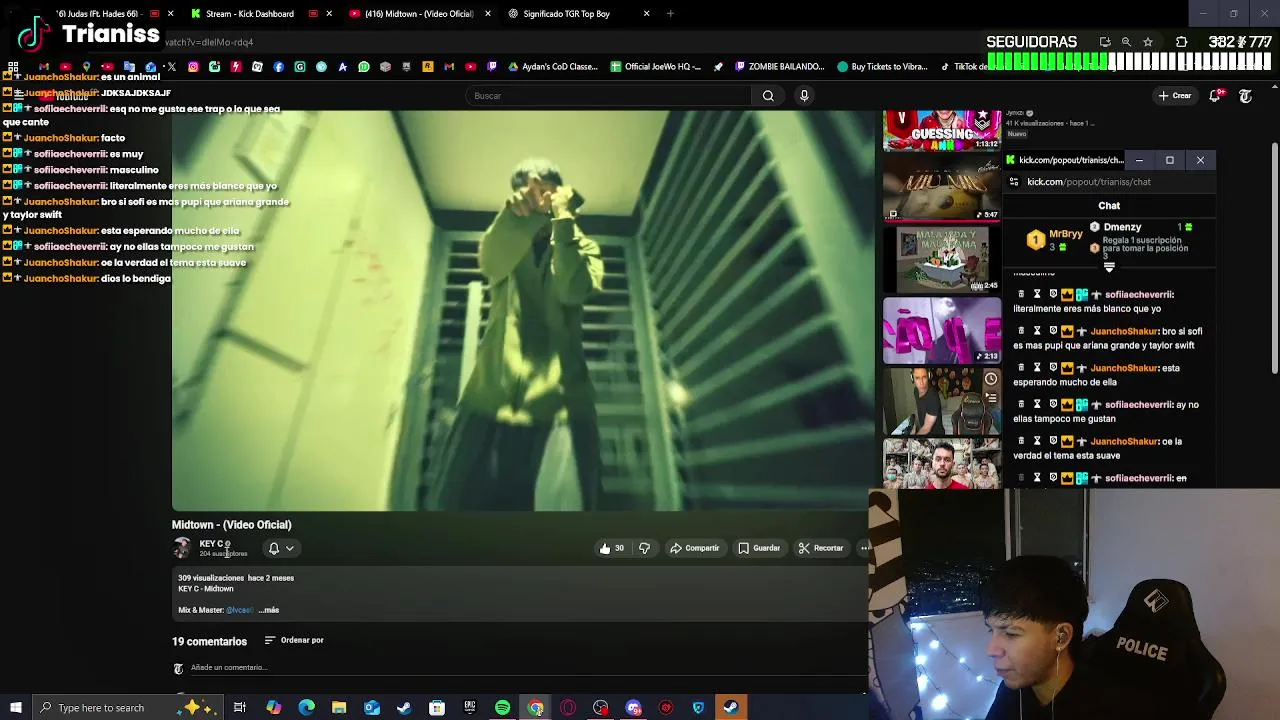Focus the Añade un comentario field
This screenshot has height=720, width=1280.
point(228,668)
